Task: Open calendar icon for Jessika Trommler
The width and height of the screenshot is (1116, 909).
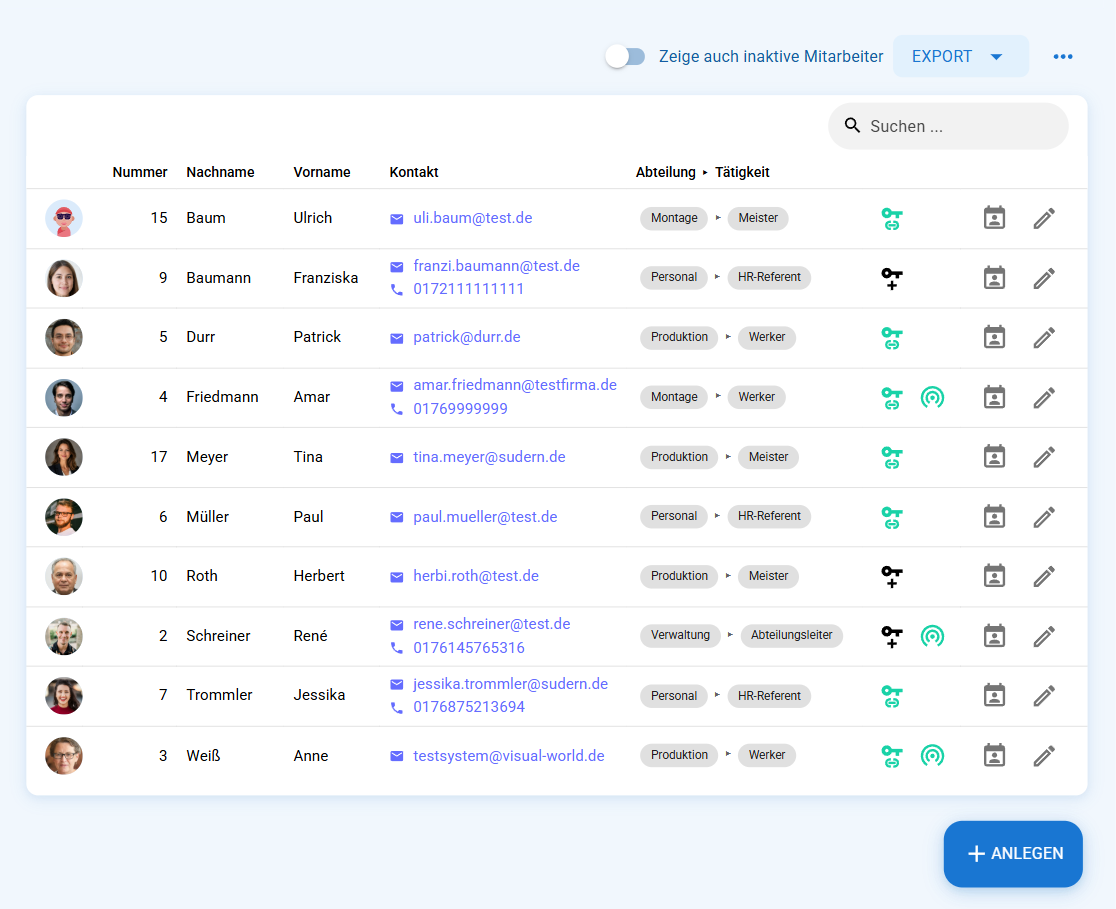Action: 994,695
